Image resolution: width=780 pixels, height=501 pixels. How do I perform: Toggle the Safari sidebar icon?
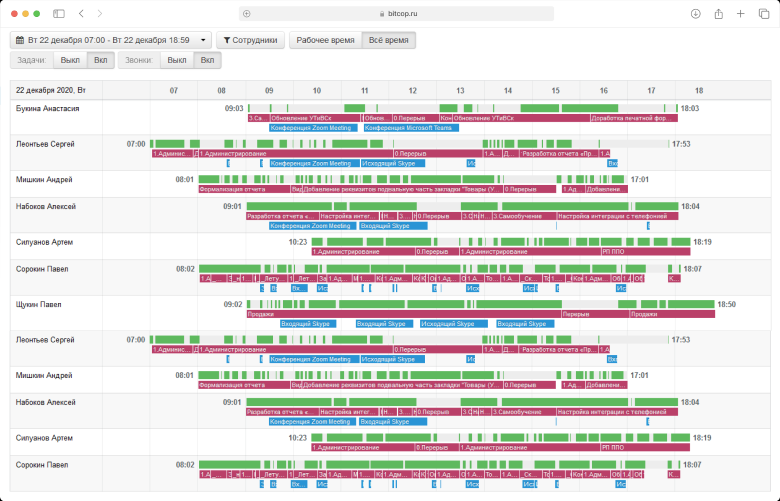pyautogui.click(x=59, y=14)
